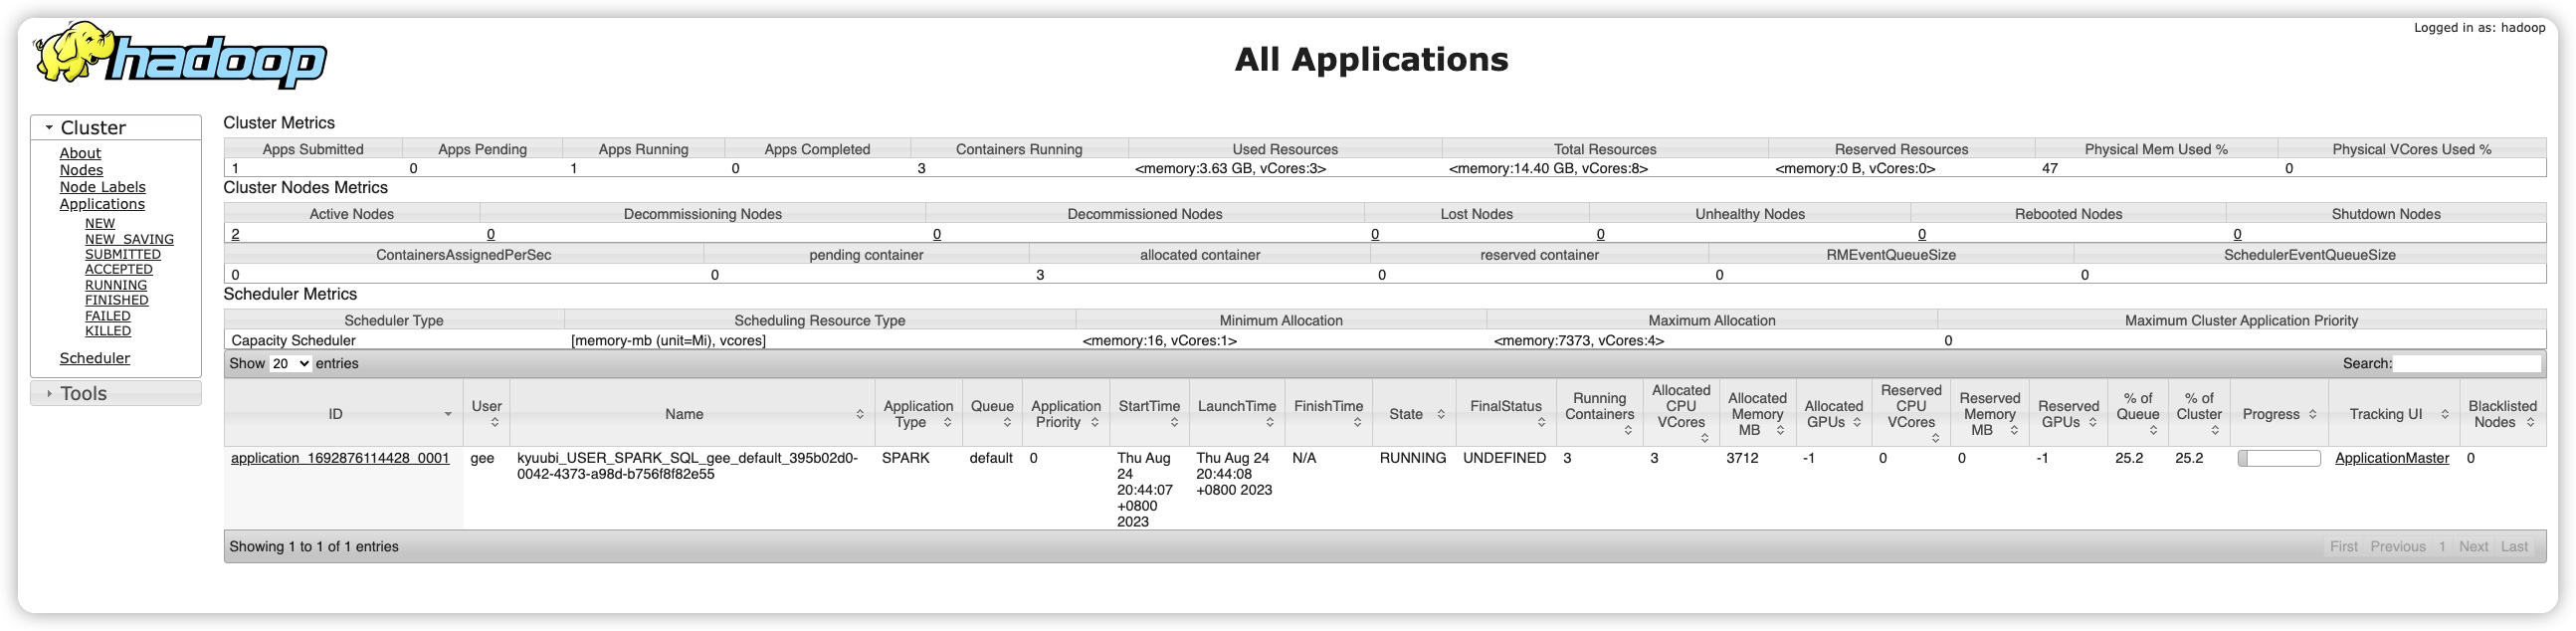Open the Scheduler page from sidebar
This screenshot has width=2576, height=631.
pyautogui.click(x=94, y=358)
